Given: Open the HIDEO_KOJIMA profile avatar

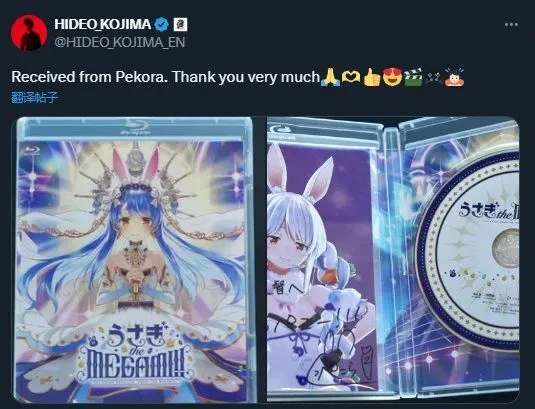Looking at the screenshot, I should (x=29, y=33).
